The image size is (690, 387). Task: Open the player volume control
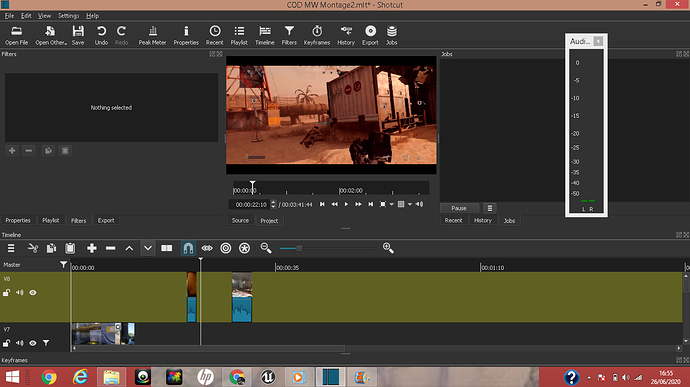click(x=419, y=204)
